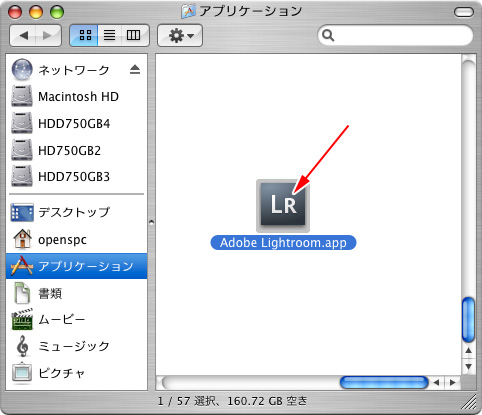Select the Adobe Lightroom app icon
The width and height of the screenshot is (482, 415).
click(x=283, y=205)
